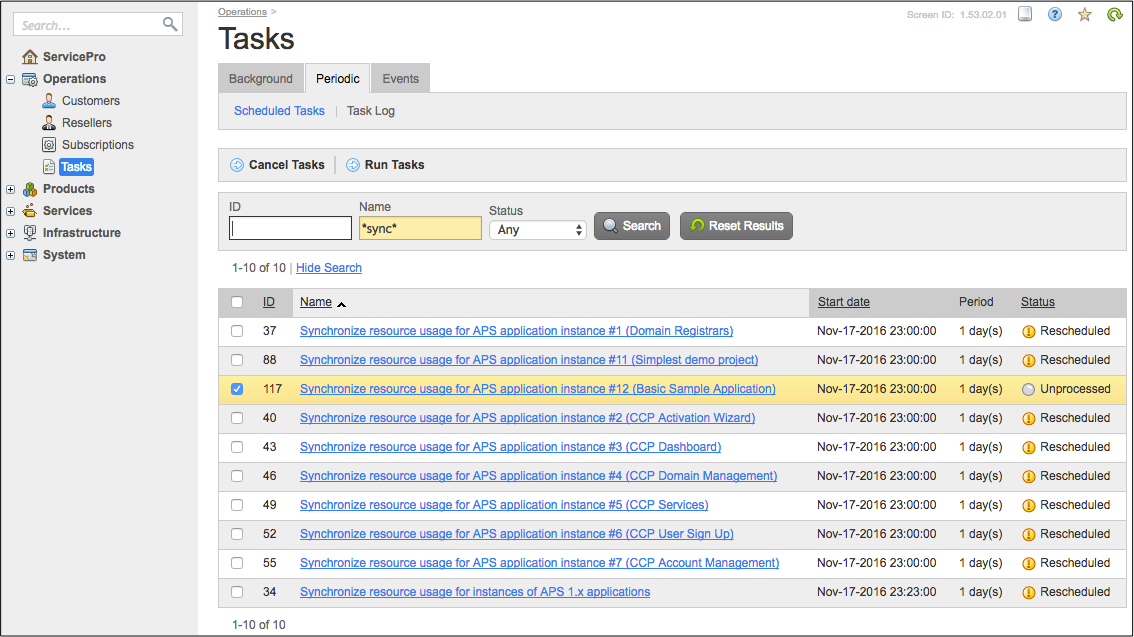Screen dimensions: 1134x637
Task: Click the Hide Search link
Action: 328,268
